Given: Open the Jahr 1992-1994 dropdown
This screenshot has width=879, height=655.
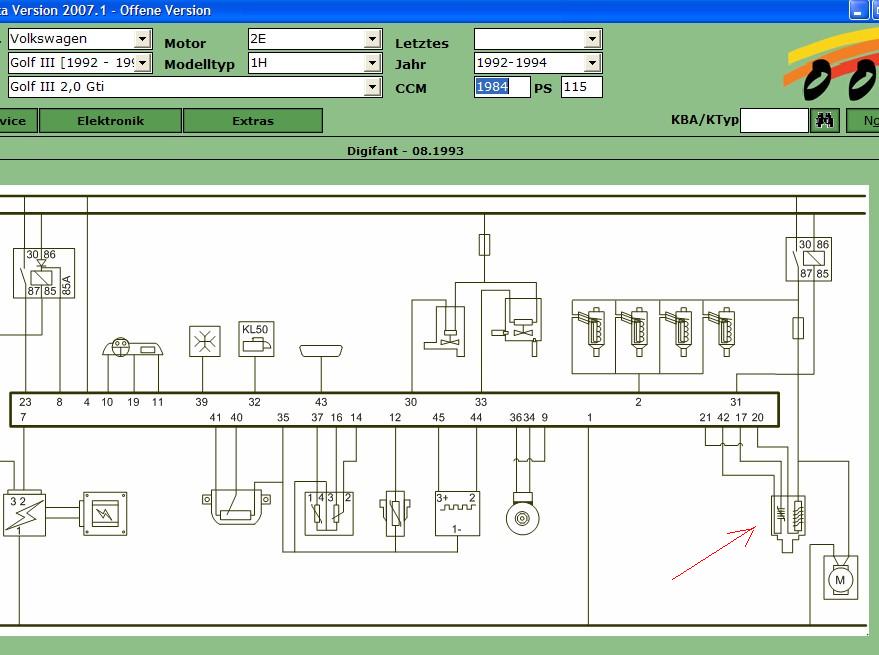Looking at the screenshot, I should (x=592, y=63).
